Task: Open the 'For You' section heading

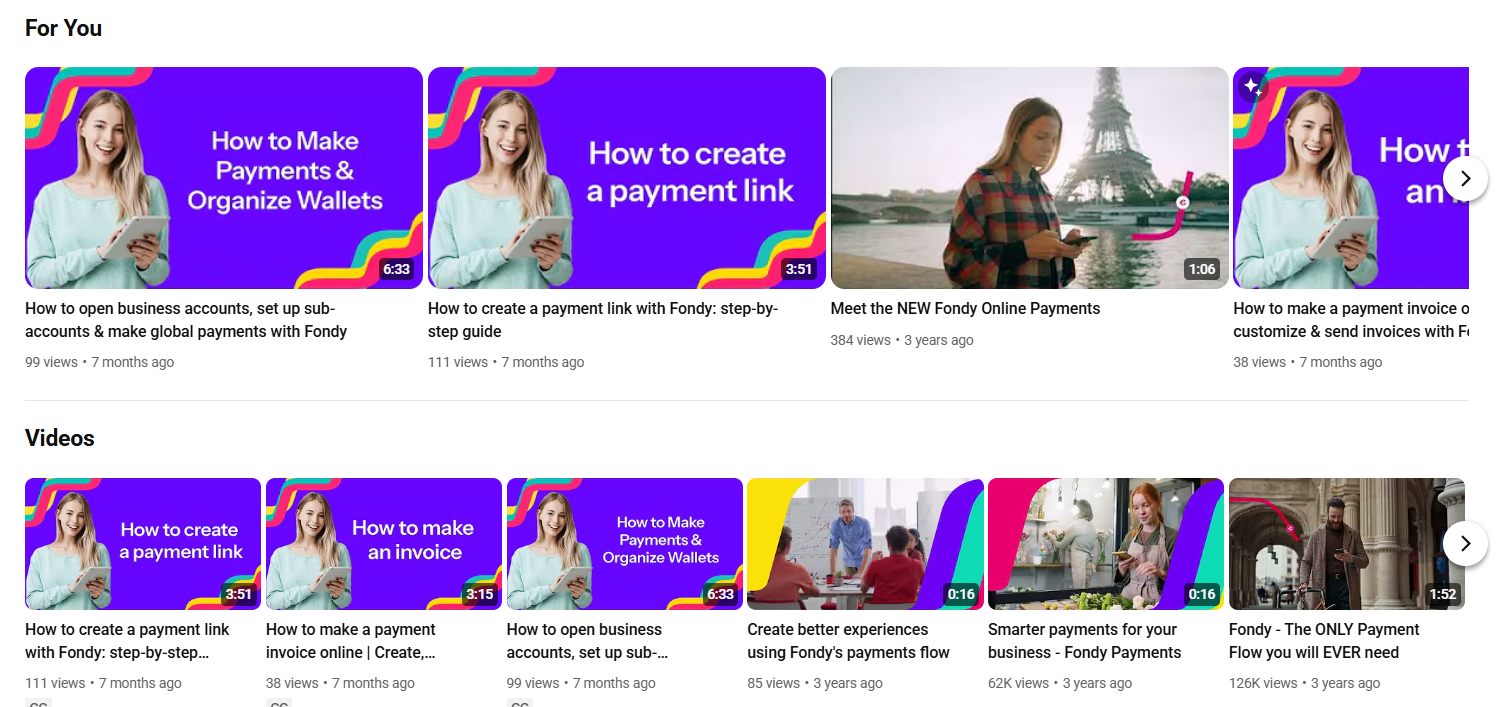Action: click(63, 28)
